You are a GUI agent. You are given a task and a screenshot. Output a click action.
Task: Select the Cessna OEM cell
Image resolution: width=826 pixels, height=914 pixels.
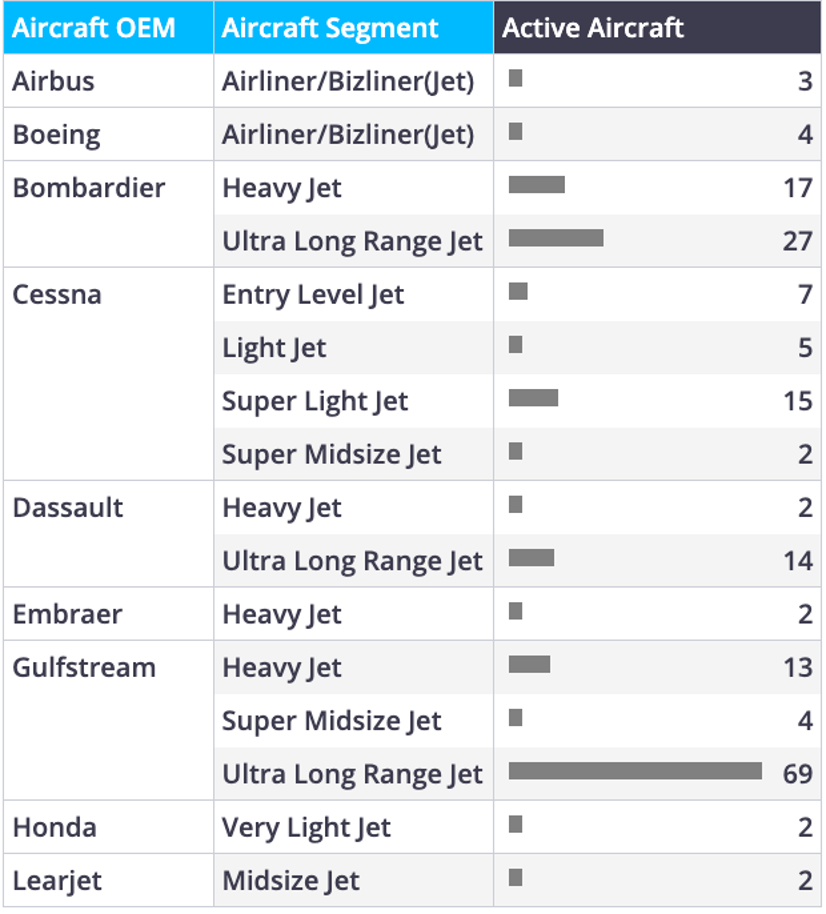tap(108, 374)
